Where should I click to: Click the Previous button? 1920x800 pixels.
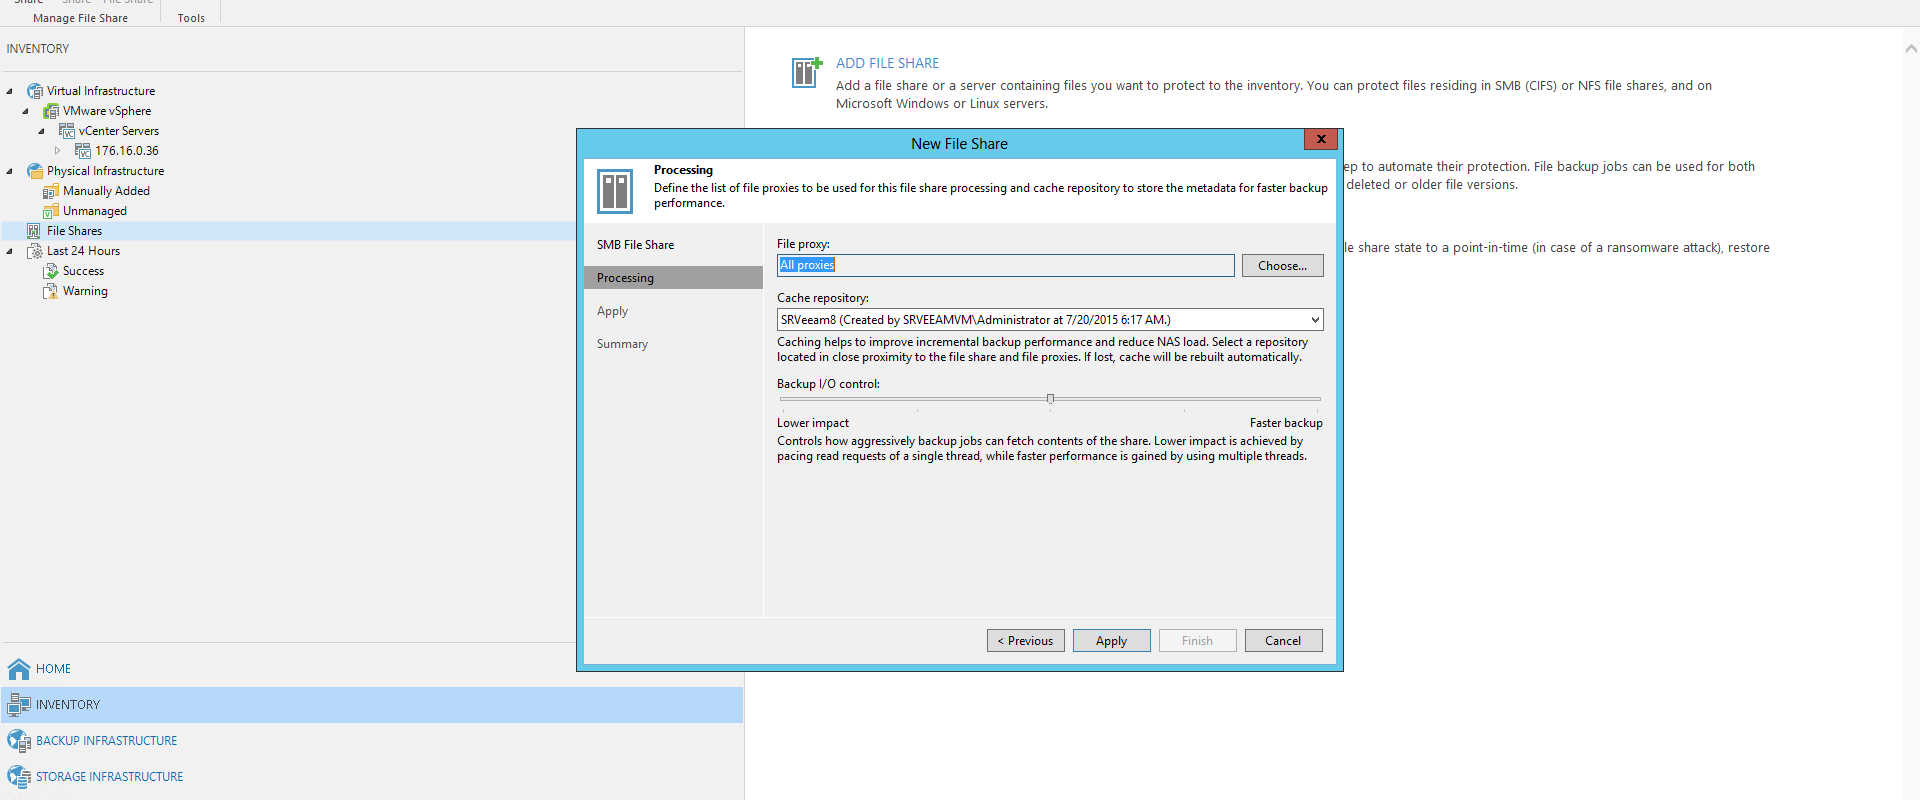(x=1025, y=641)
